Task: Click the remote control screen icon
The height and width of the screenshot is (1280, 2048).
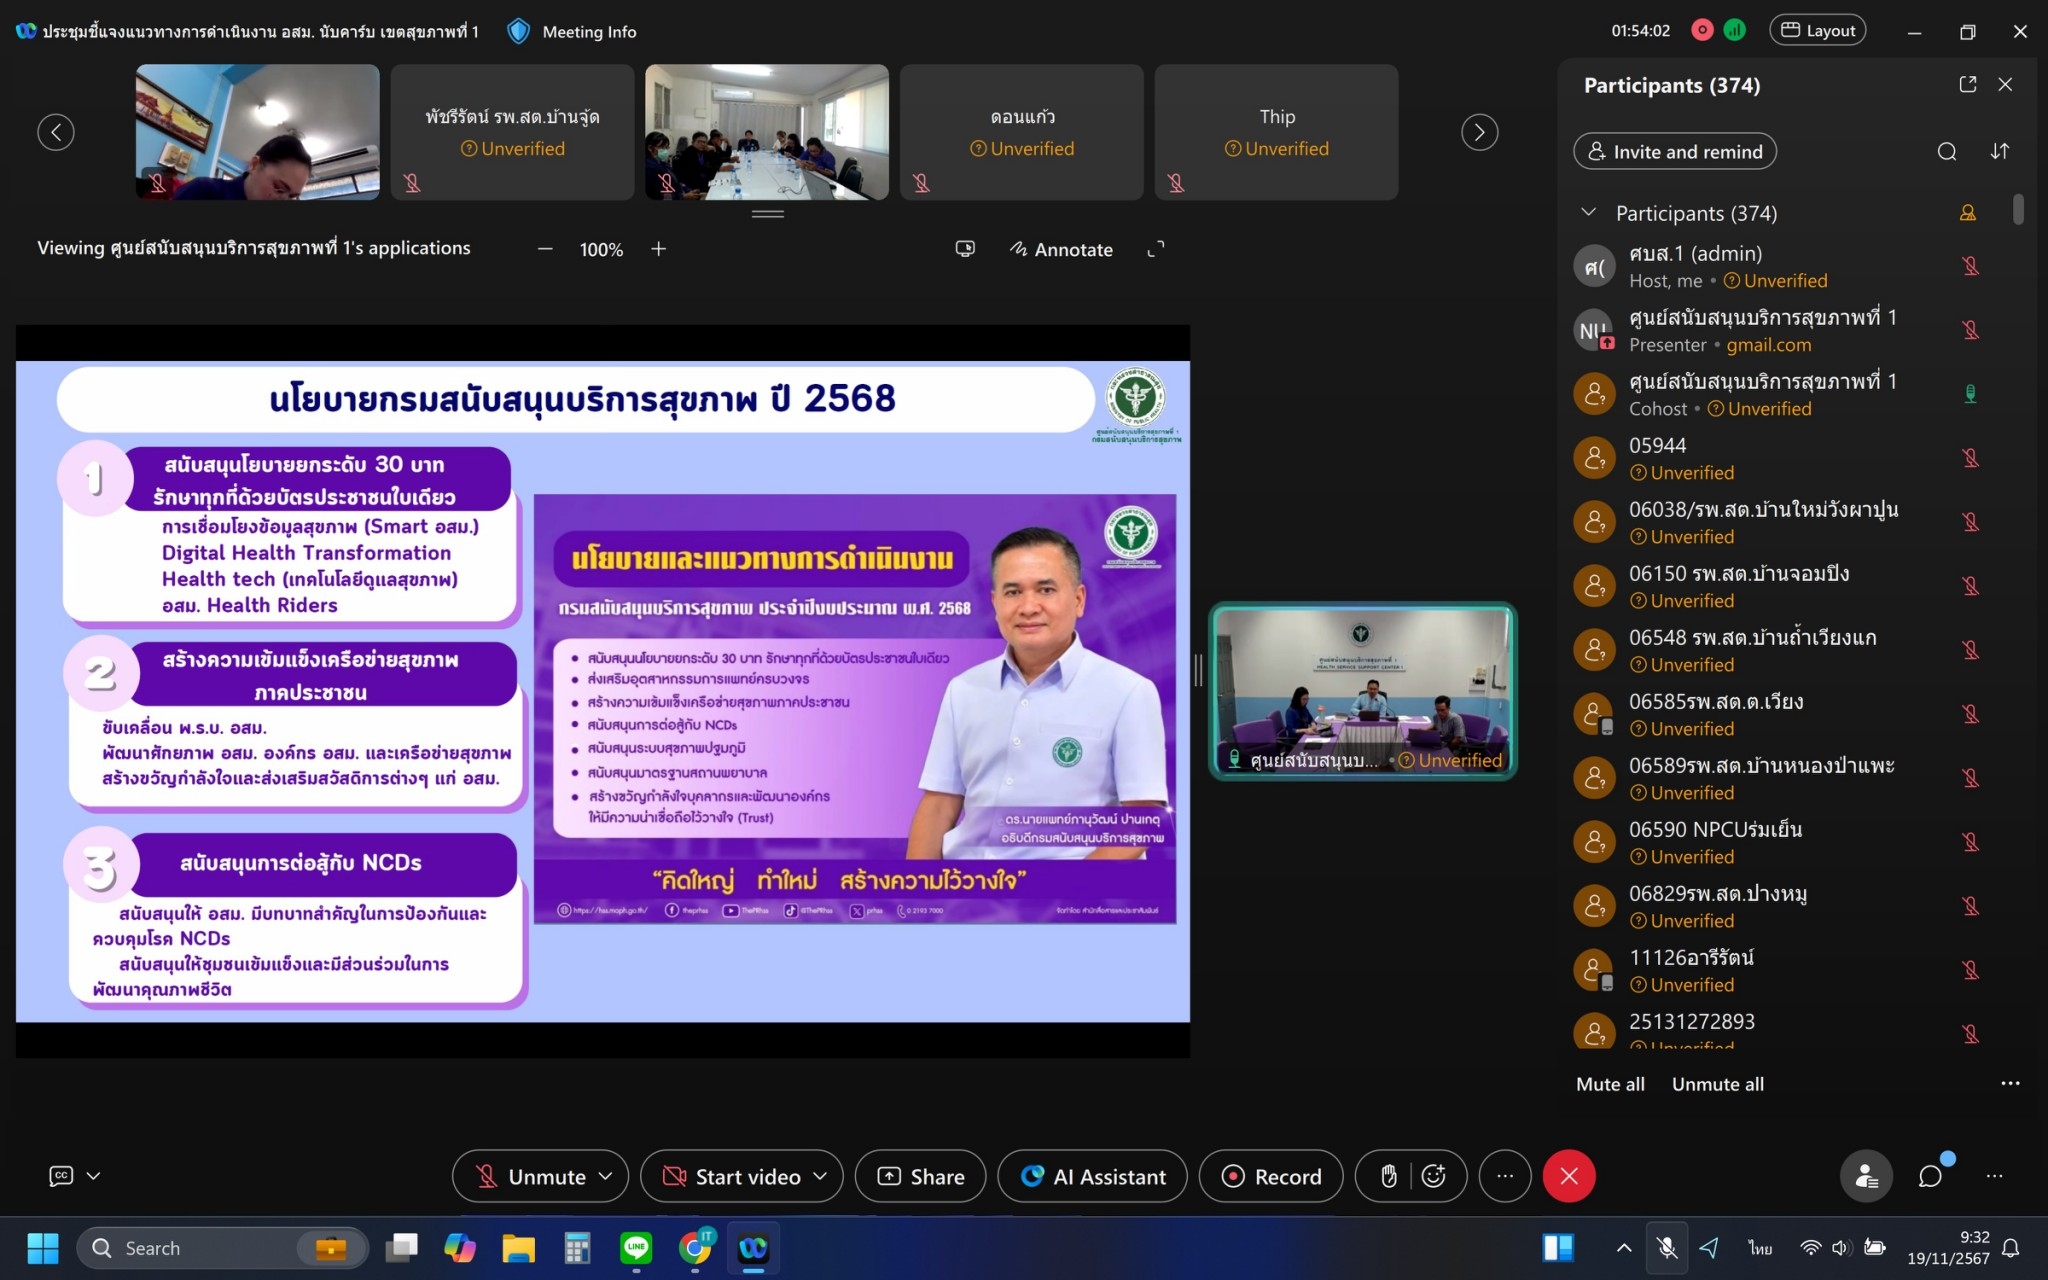Action: point(965,249)
